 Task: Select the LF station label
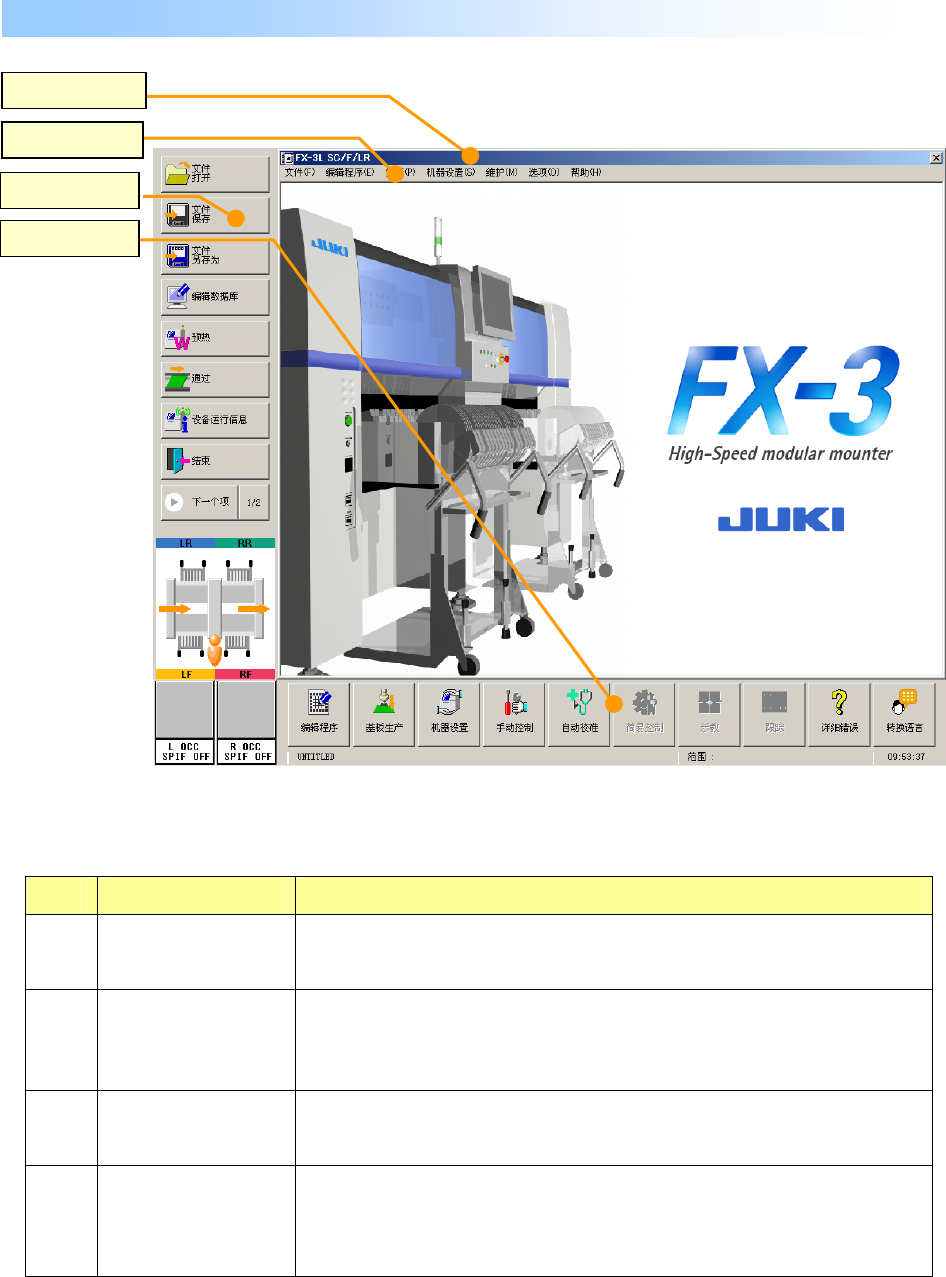click(185, 675)
